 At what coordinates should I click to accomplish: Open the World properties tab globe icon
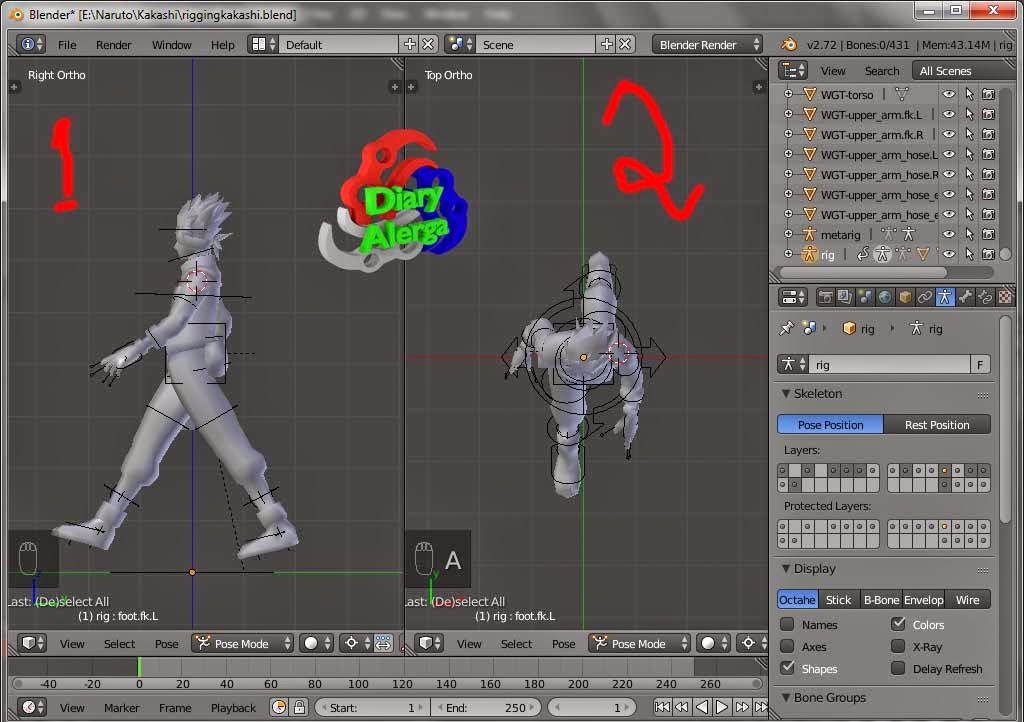[x=885, y=297]
